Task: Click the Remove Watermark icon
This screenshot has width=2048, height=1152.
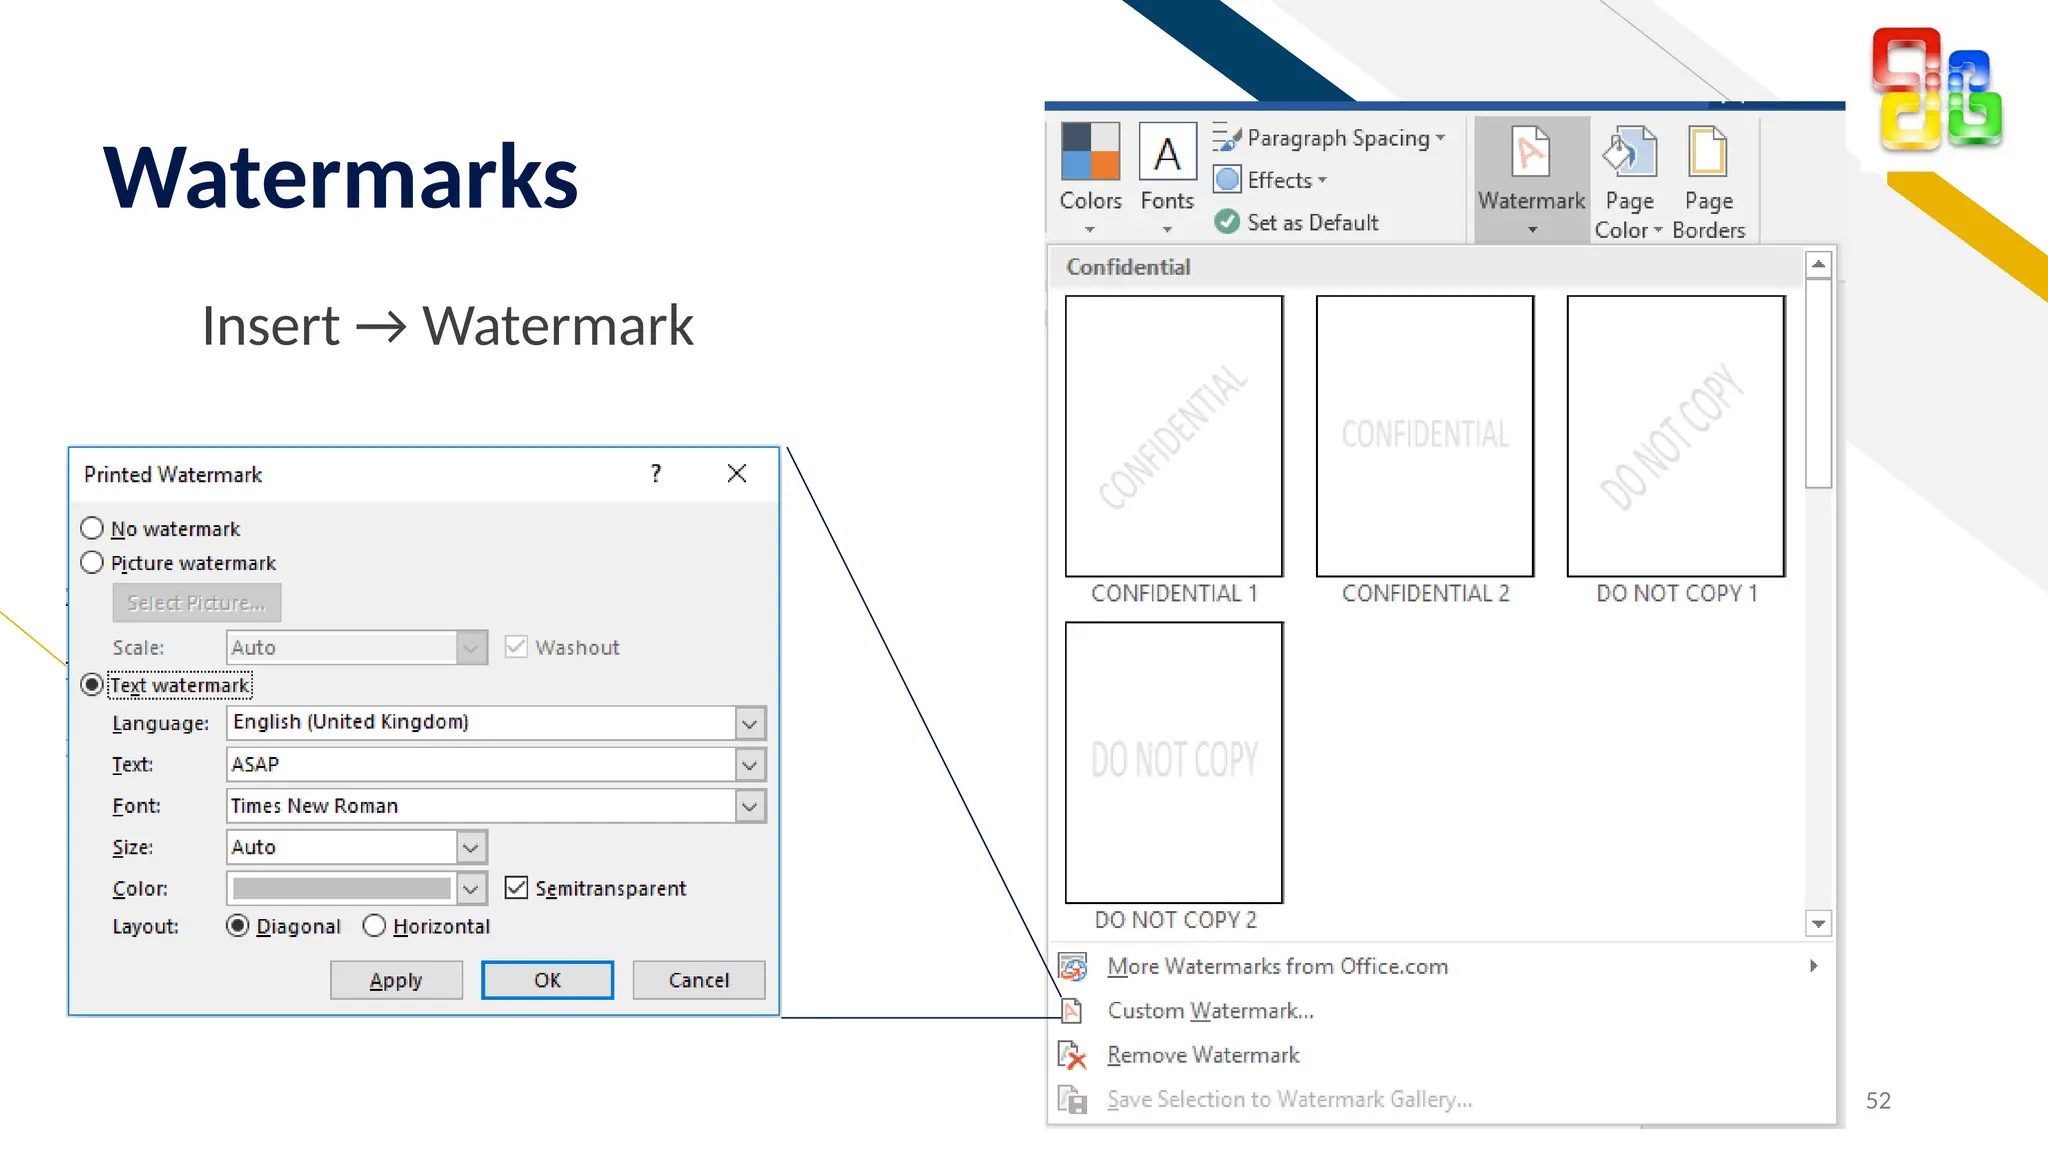Action: [1072, 1055]
